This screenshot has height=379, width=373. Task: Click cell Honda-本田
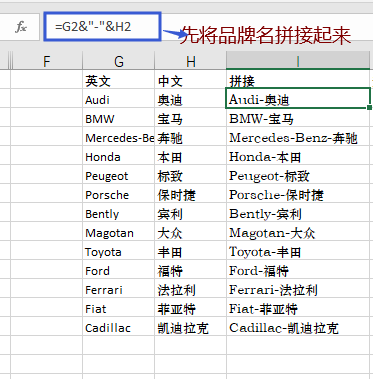click(x=298, y=156)
